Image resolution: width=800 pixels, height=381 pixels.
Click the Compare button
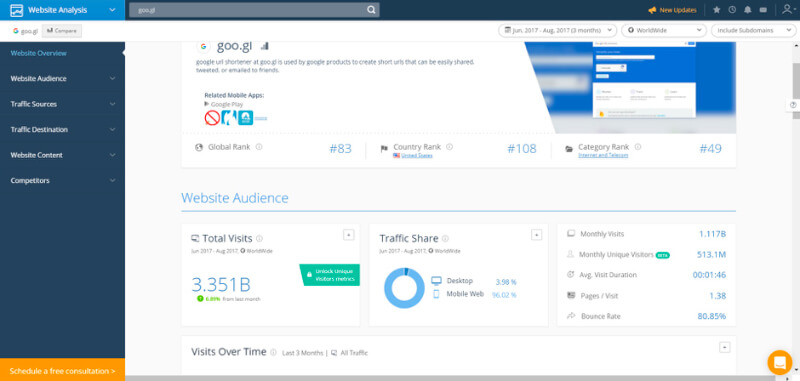[62, 31]
